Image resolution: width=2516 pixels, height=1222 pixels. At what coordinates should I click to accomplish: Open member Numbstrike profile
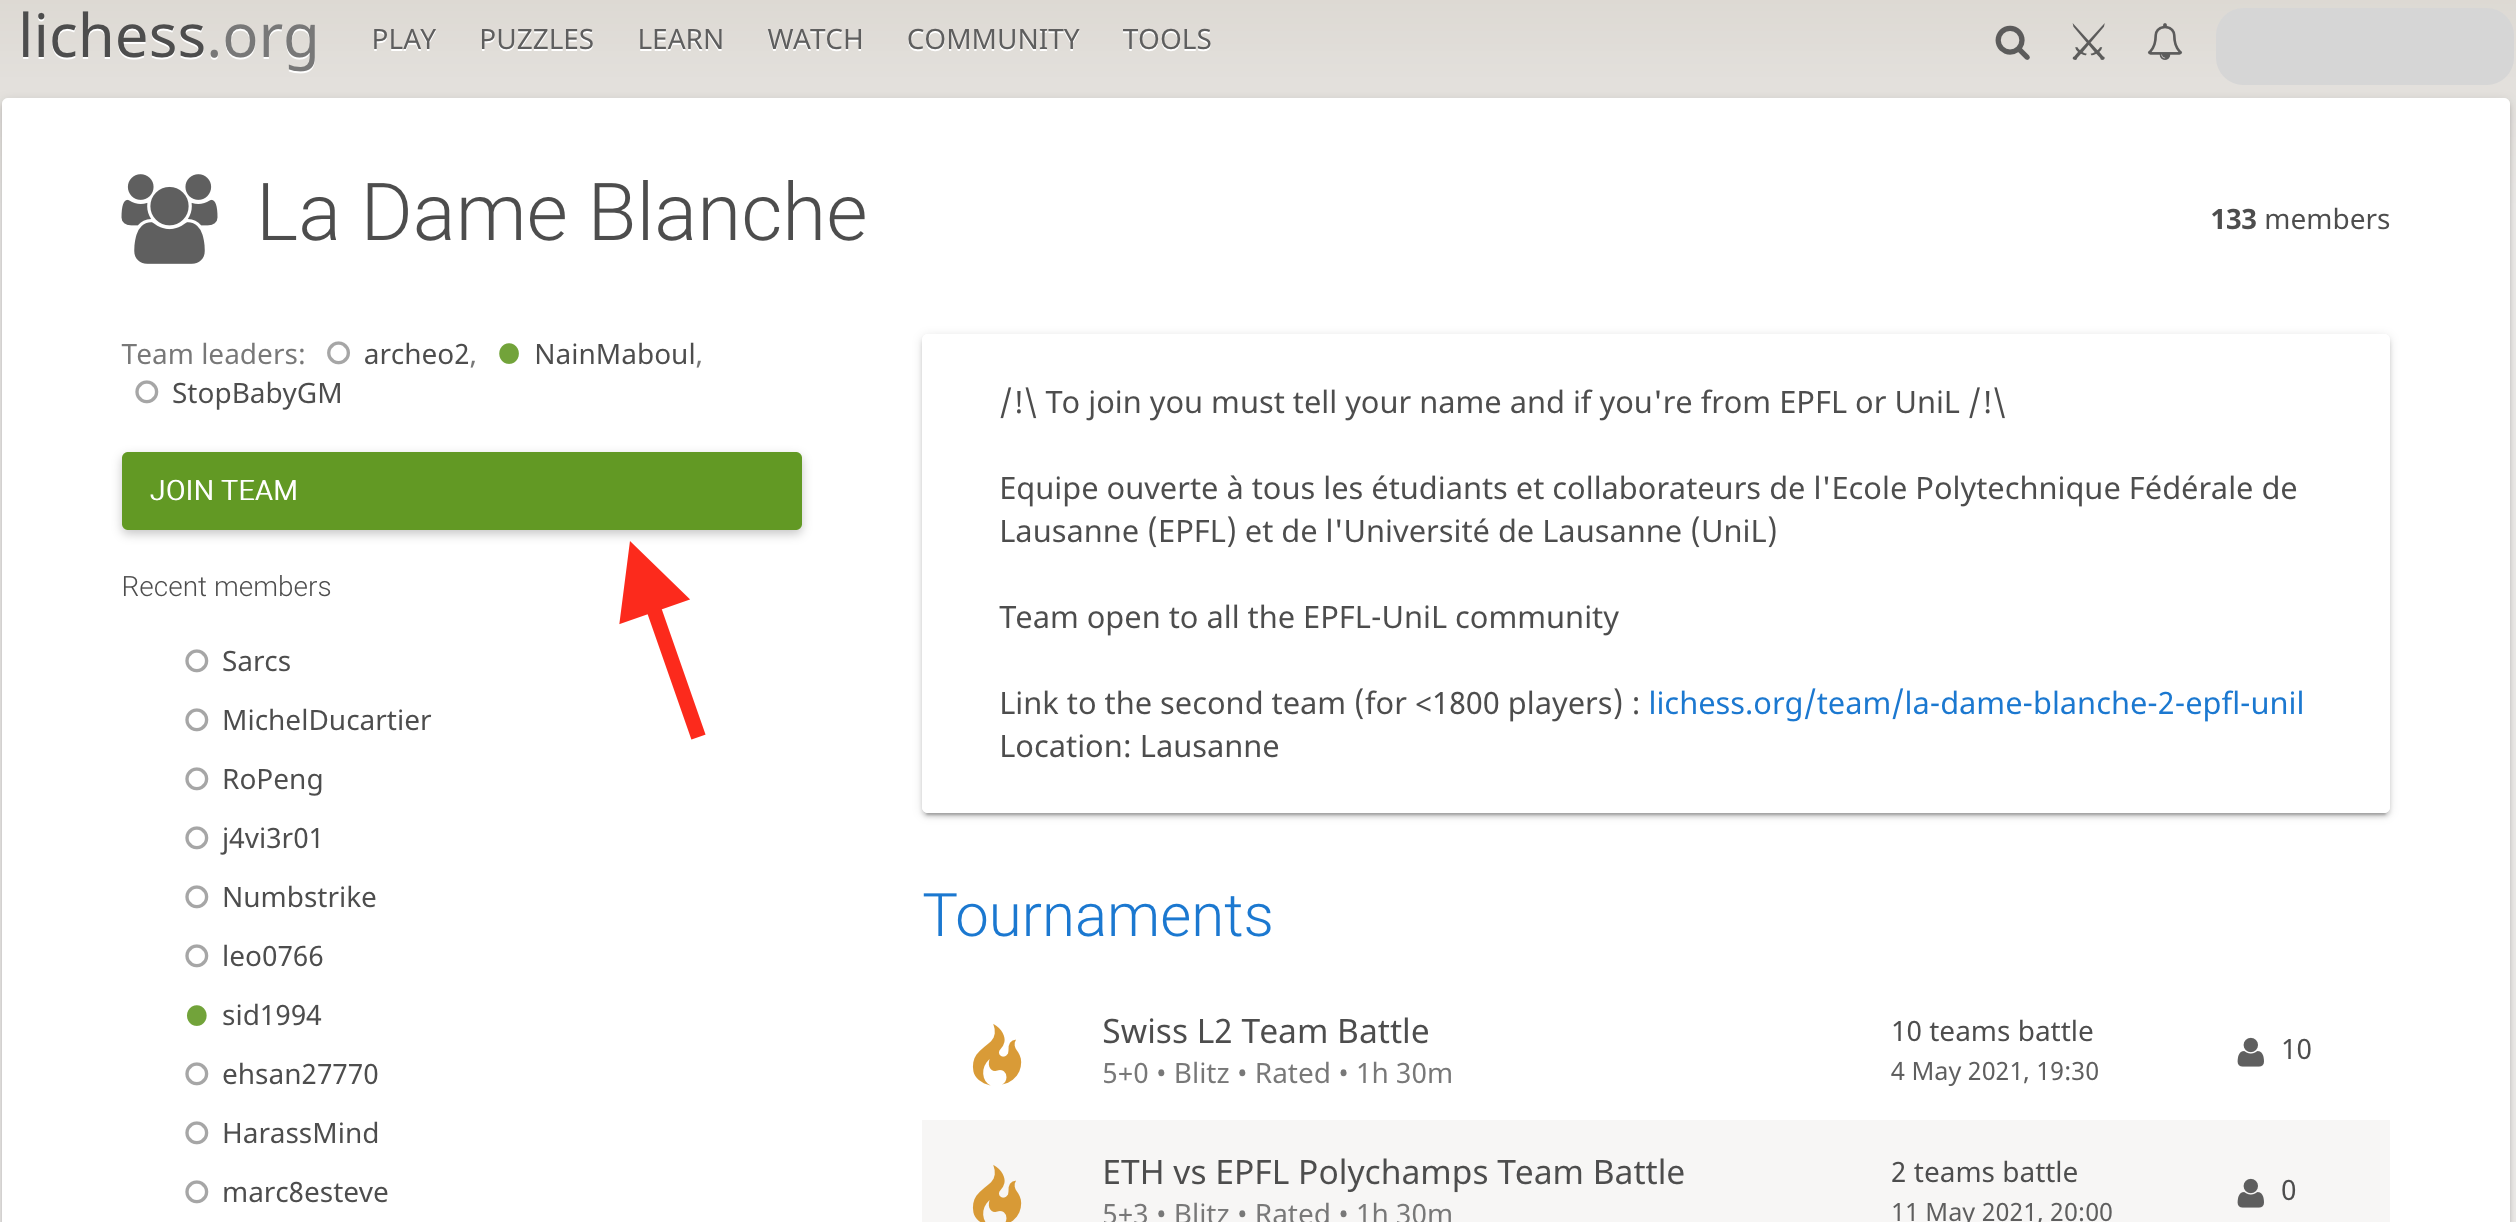(299, 897)
